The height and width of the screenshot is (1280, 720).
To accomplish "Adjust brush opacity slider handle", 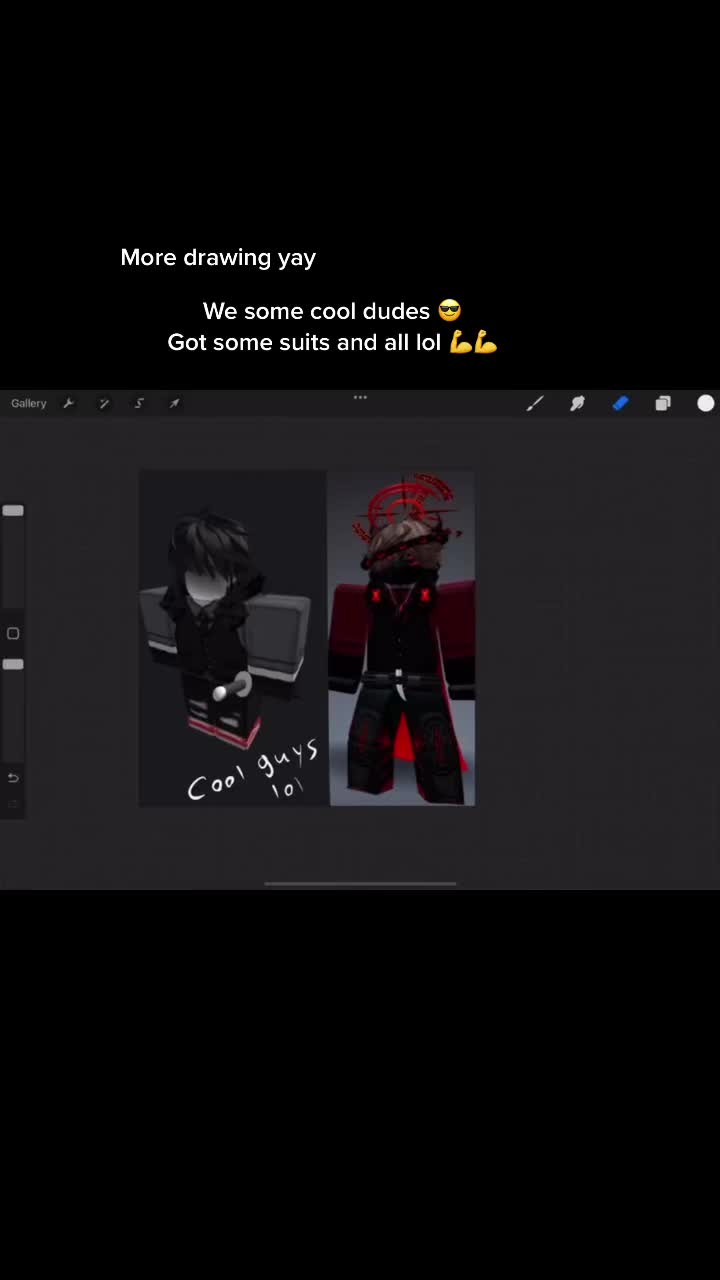I will coord(13,664).
